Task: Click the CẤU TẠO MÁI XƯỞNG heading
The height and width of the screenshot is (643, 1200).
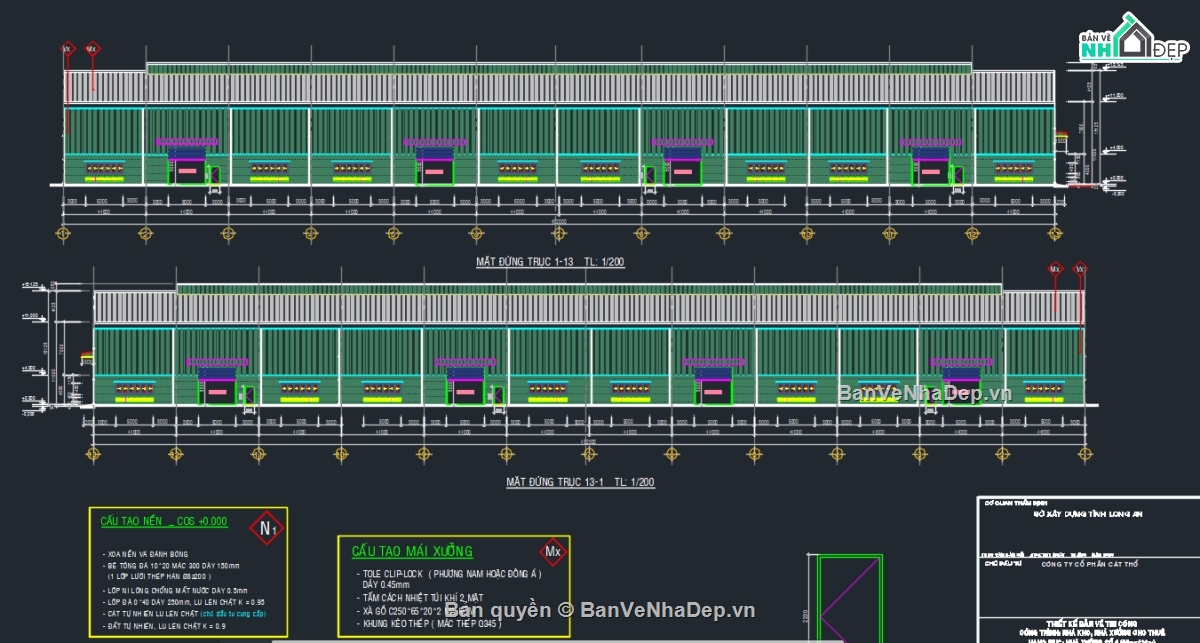Action: pos(412,551)
